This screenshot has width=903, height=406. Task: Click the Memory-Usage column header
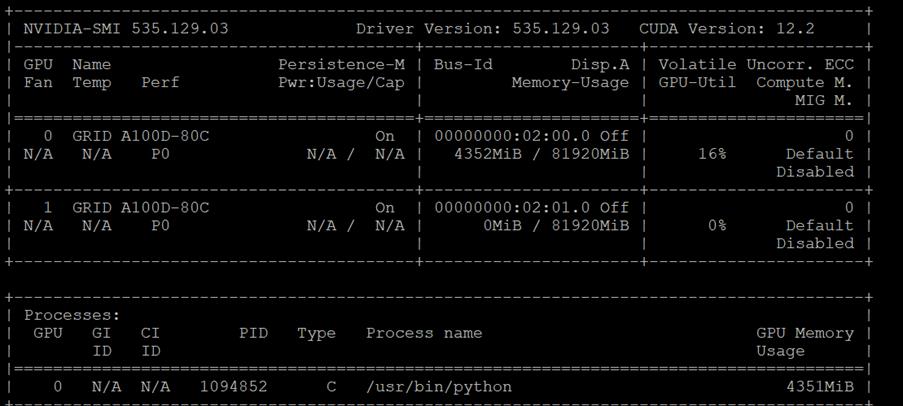pos(570,82)
